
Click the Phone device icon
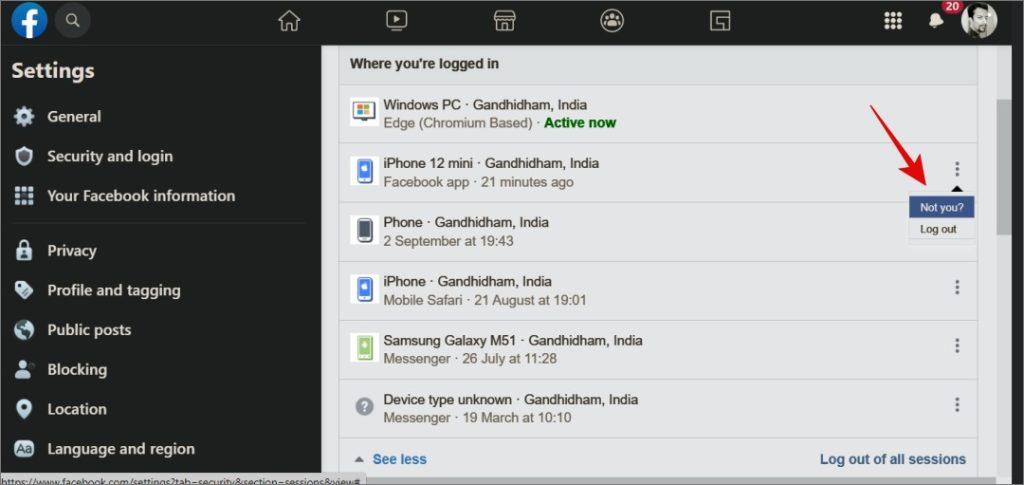click(364, 230)
